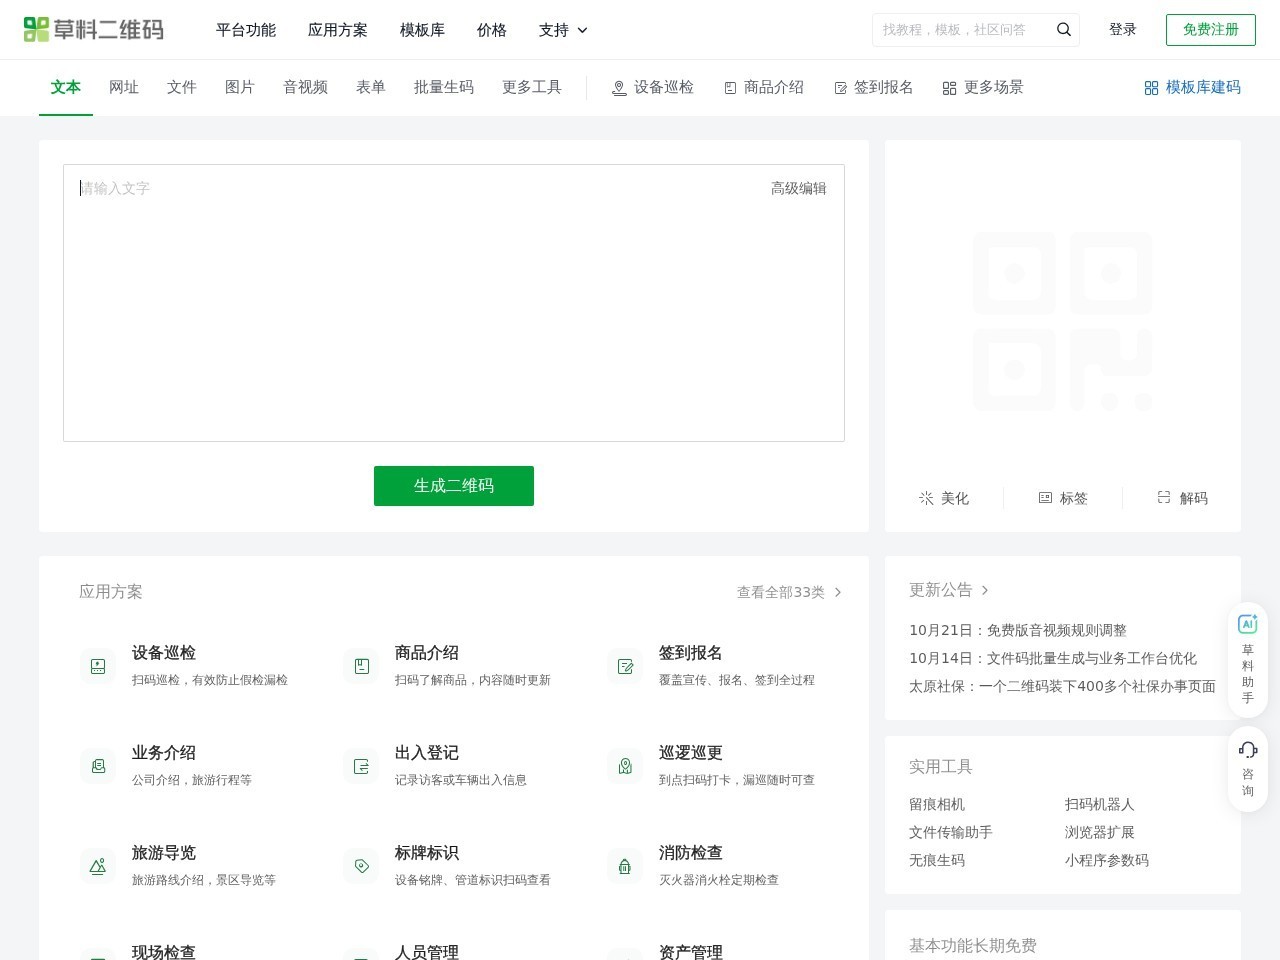Click the QR code placeholder preview

pos(1062,322)
